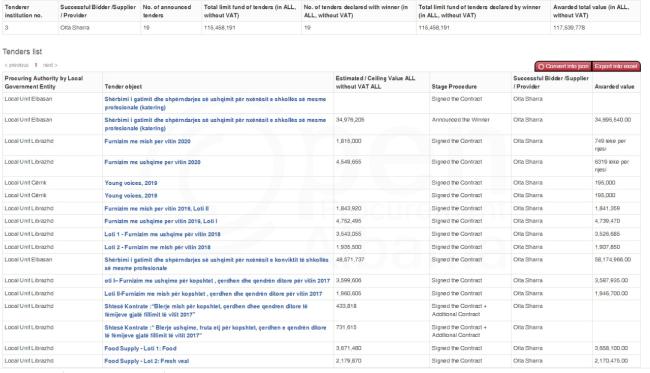Click the No. of announced tenders header
The image size is (650, 373).
click(166, 11)
